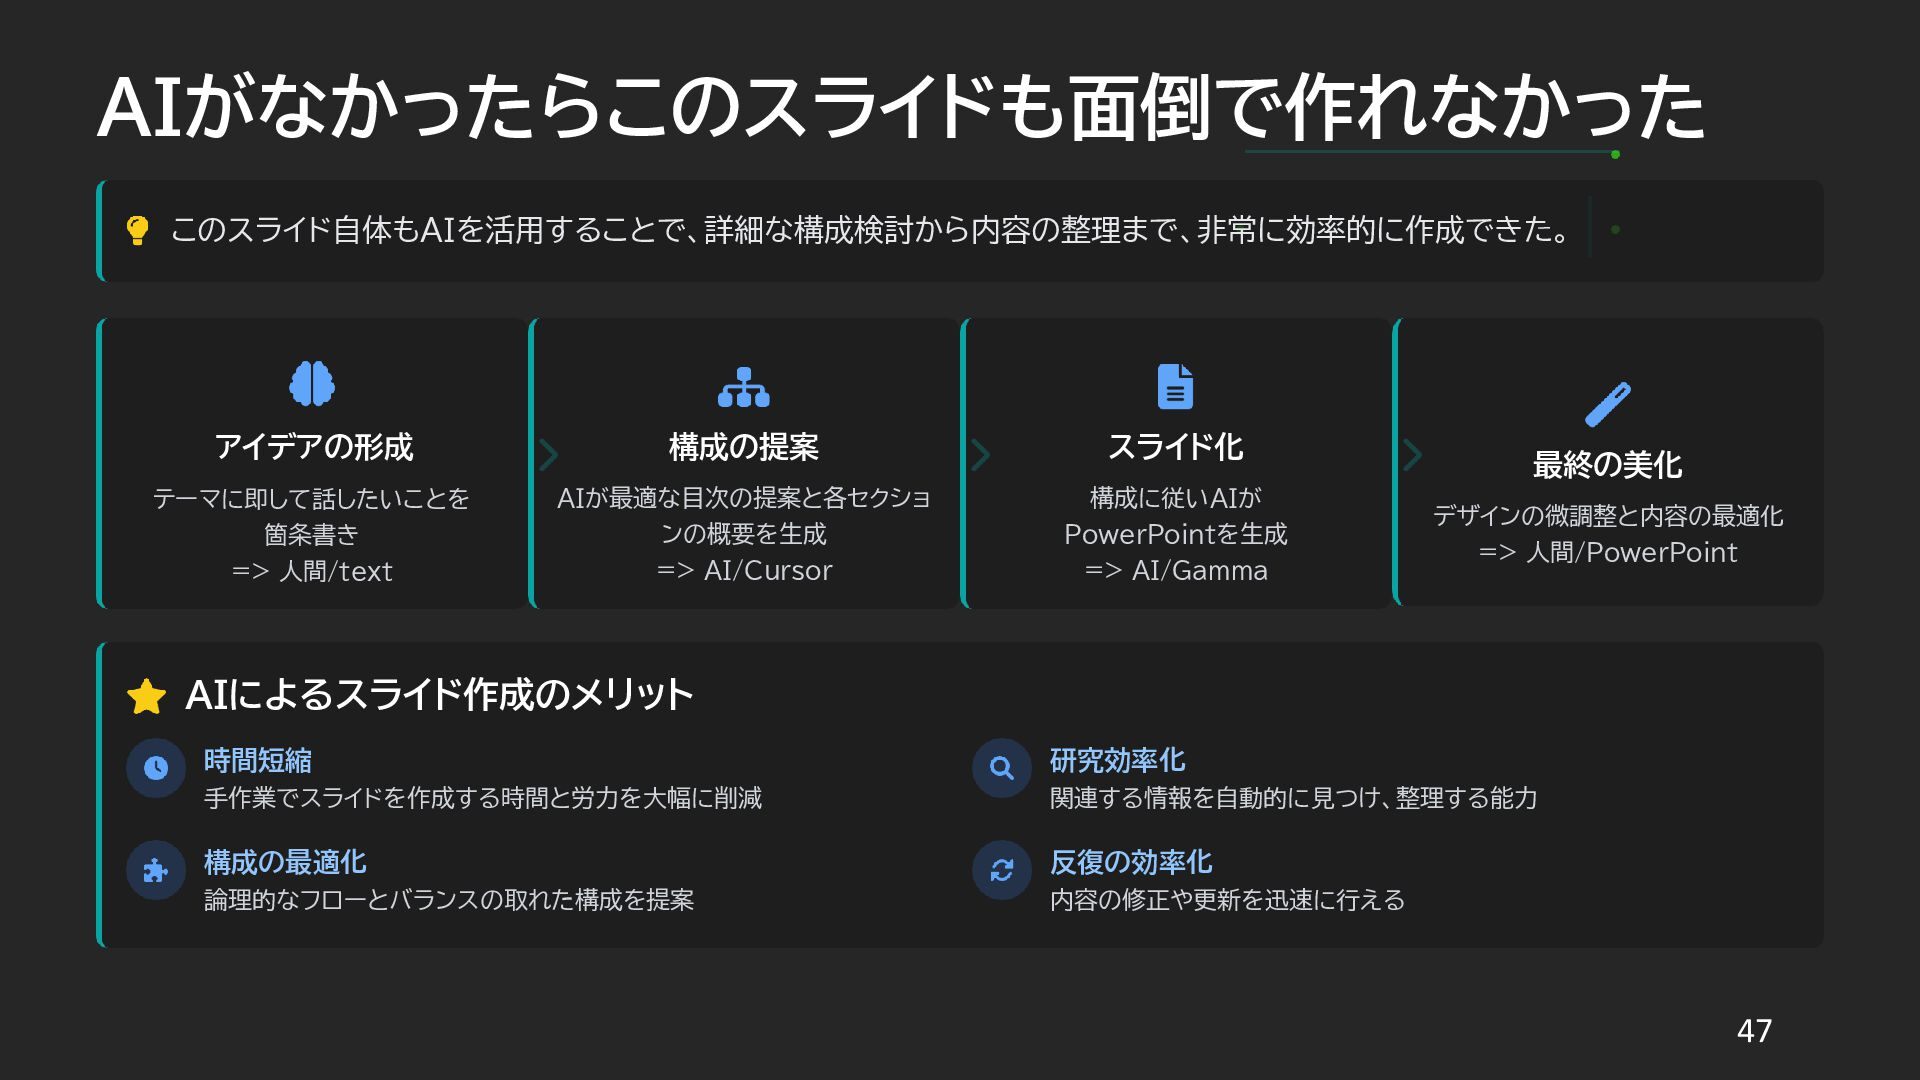Click the puzzle piece icon beside 構成の最適化

pos(156,870)
